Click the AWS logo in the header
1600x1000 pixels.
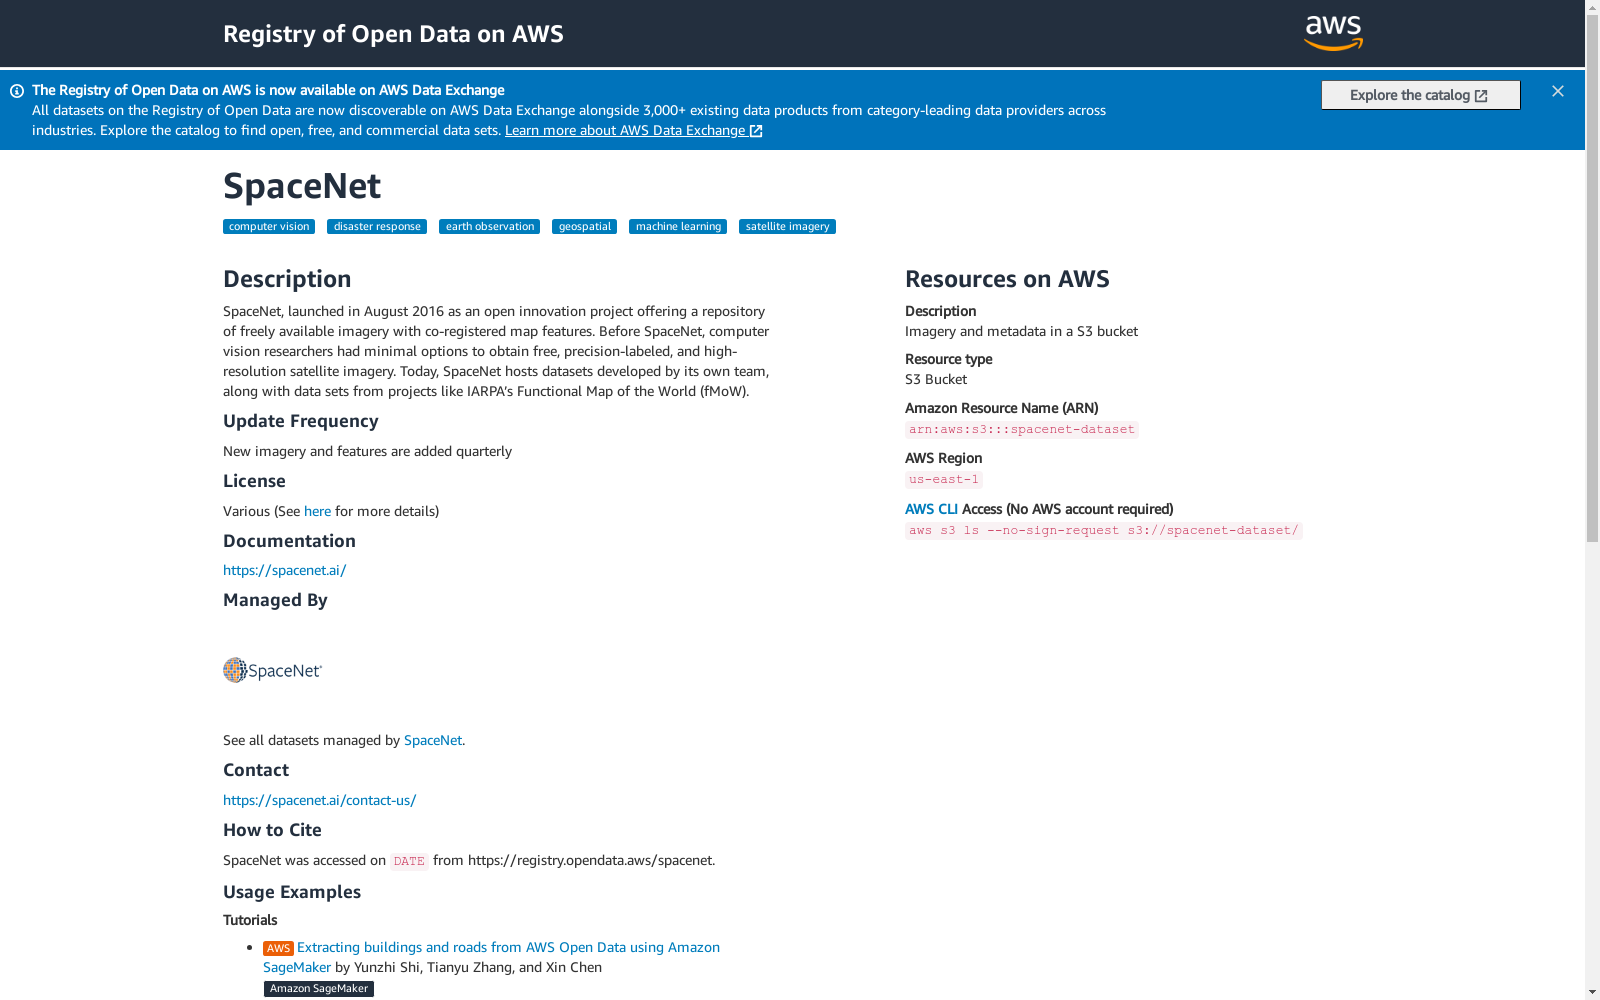pos(1334,33)
